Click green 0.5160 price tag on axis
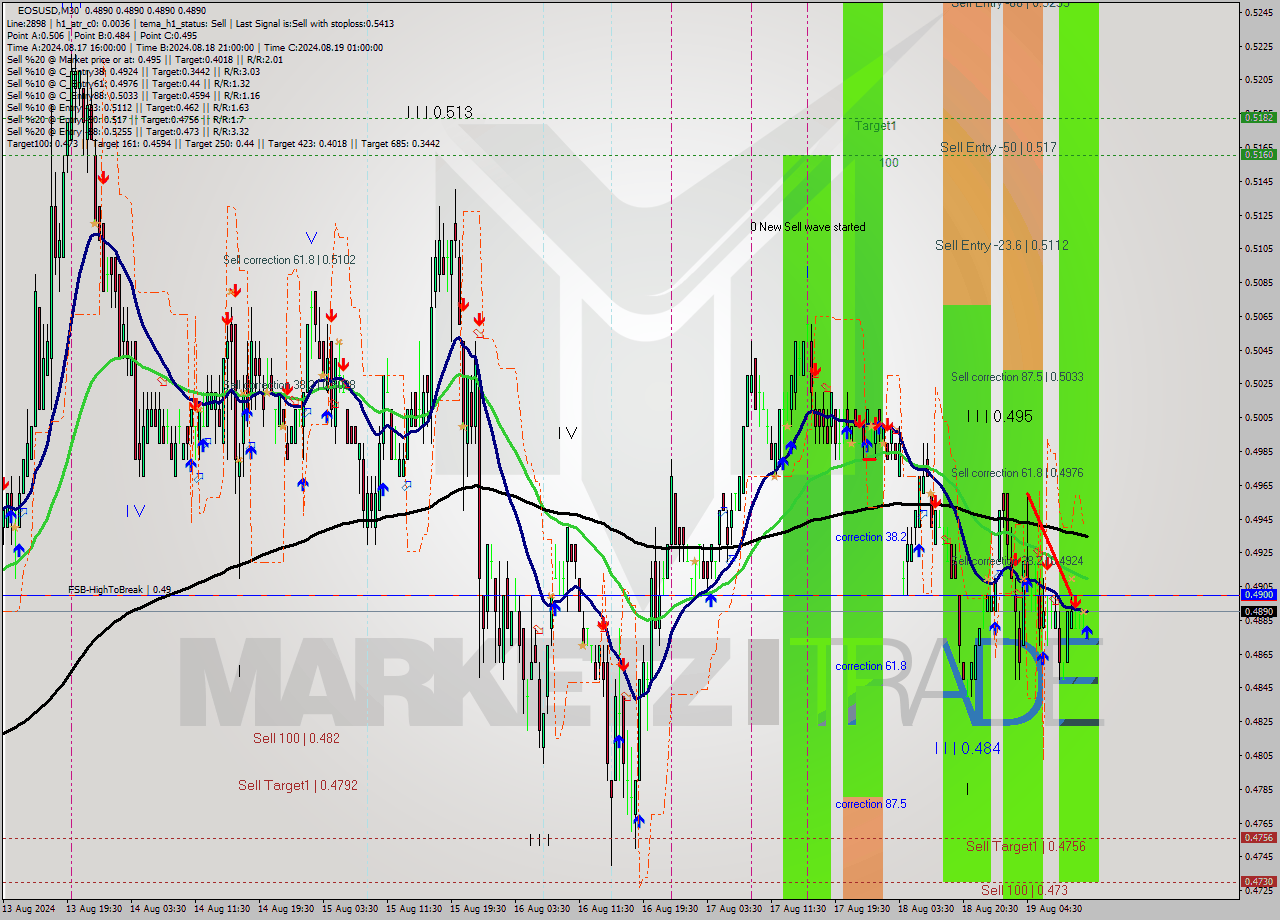 click(1257, 154)
